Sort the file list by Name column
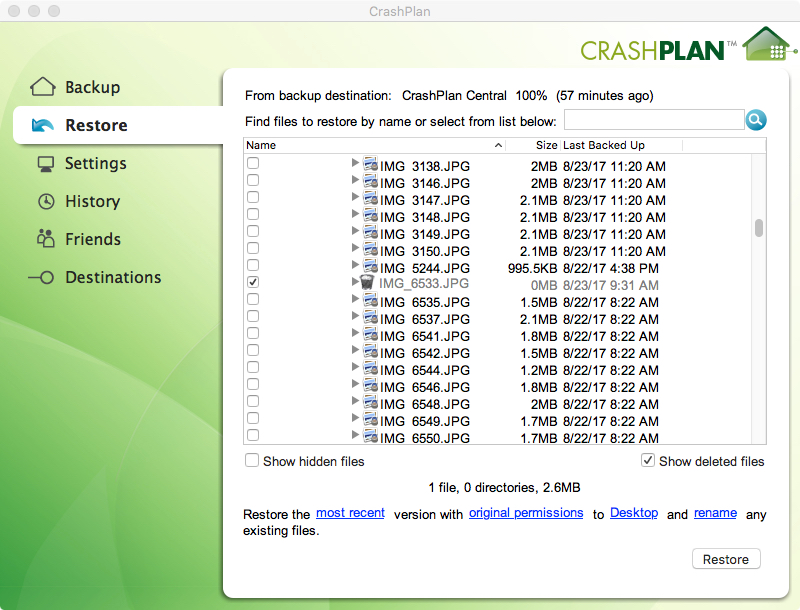800x610 pixels. tap(375, 145)
